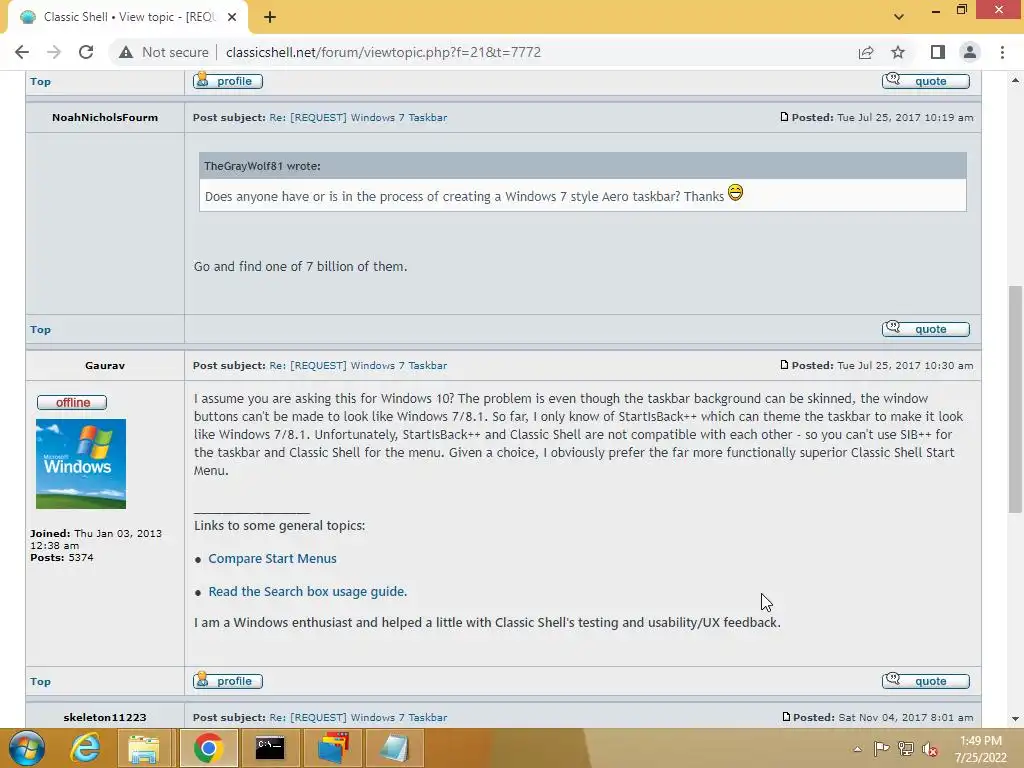Open a new browser tab

pyautogui.click(x=270, y=17)
